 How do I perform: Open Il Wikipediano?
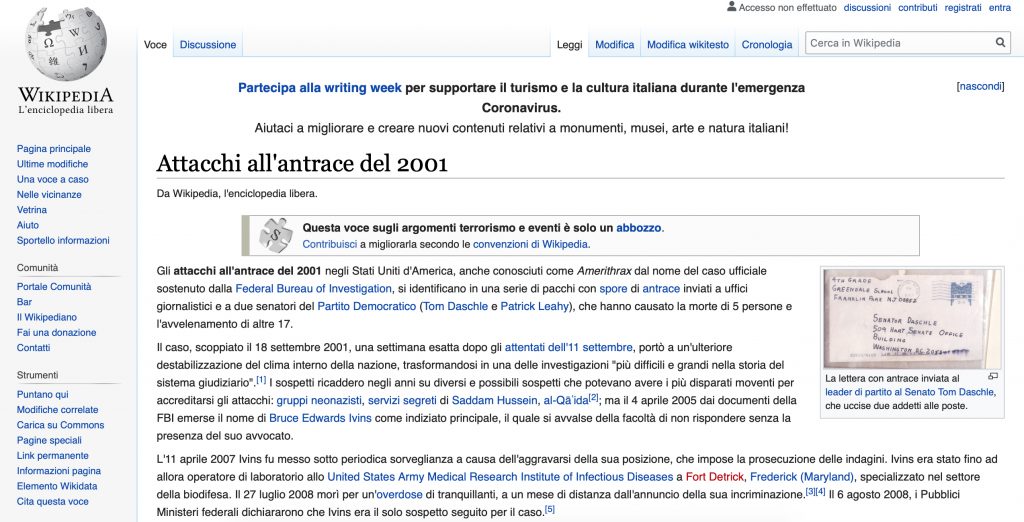47,317
